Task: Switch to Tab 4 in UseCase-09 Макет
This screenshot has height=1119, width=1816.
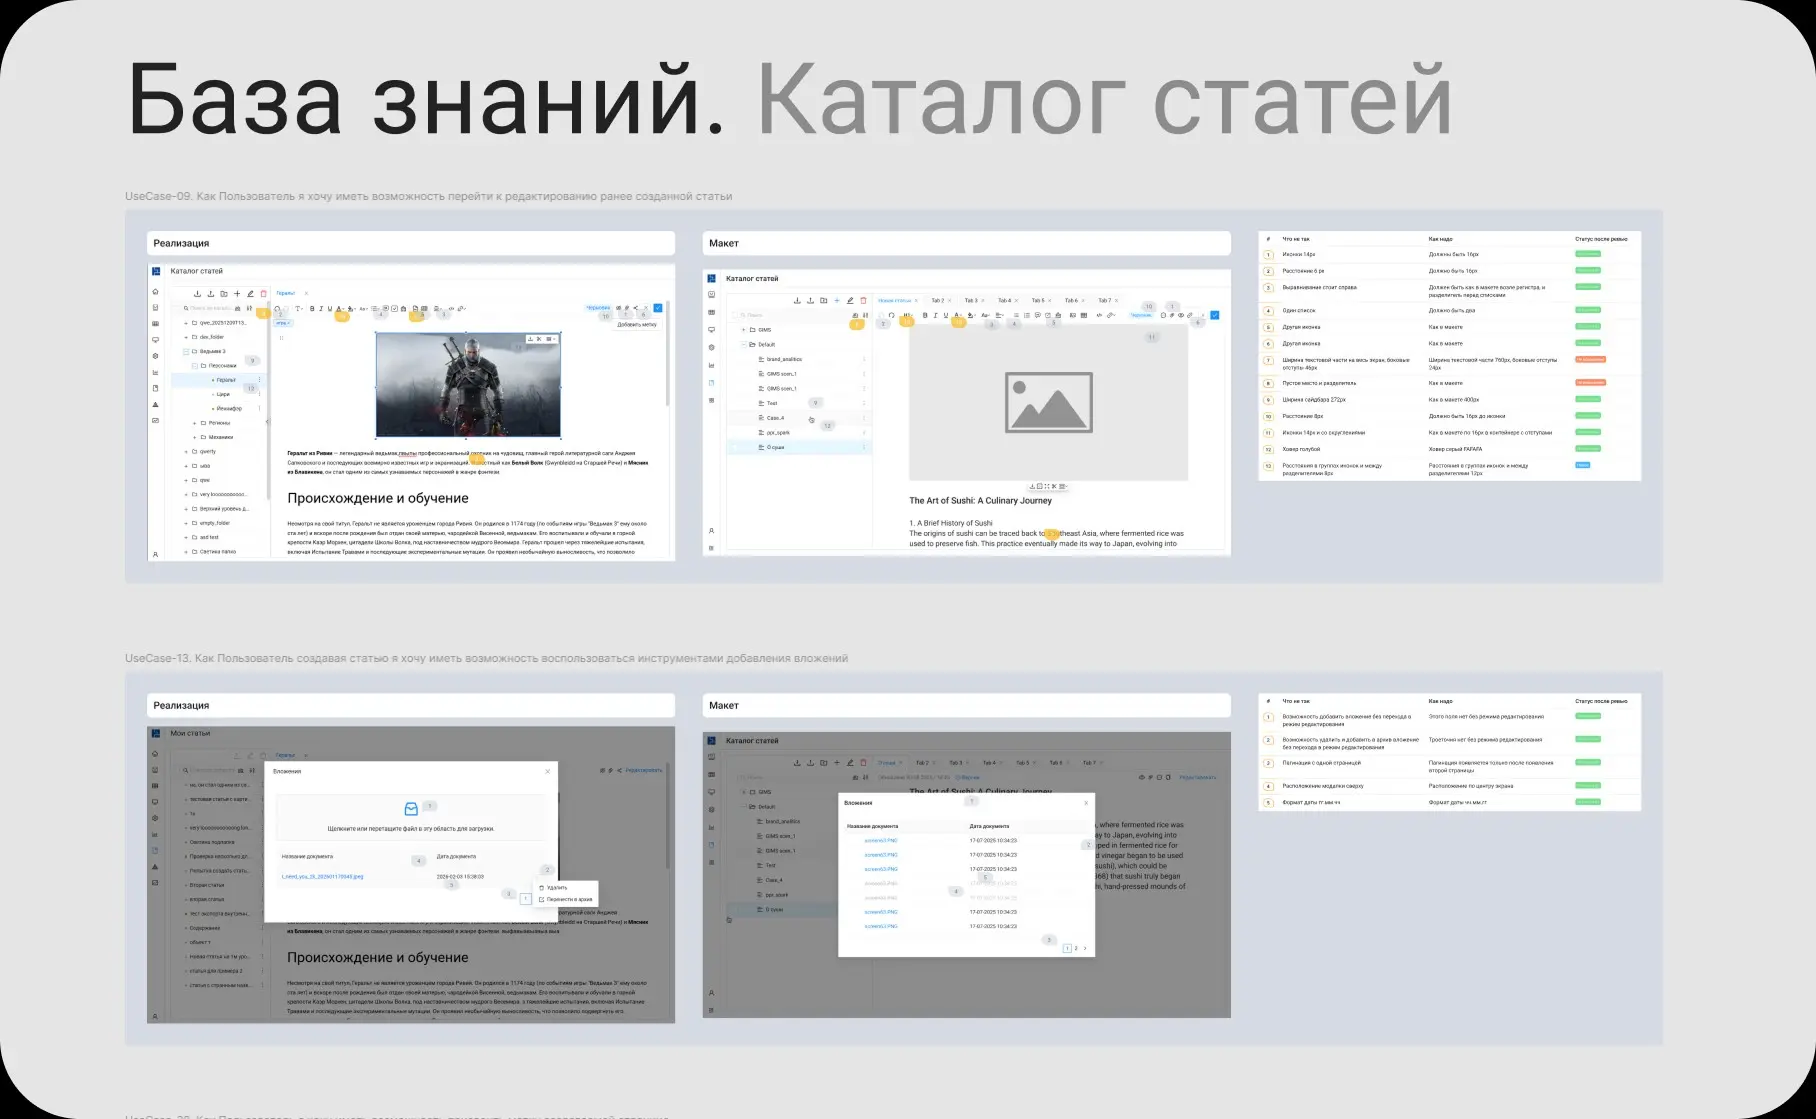Action: [x=1004, y=300]
